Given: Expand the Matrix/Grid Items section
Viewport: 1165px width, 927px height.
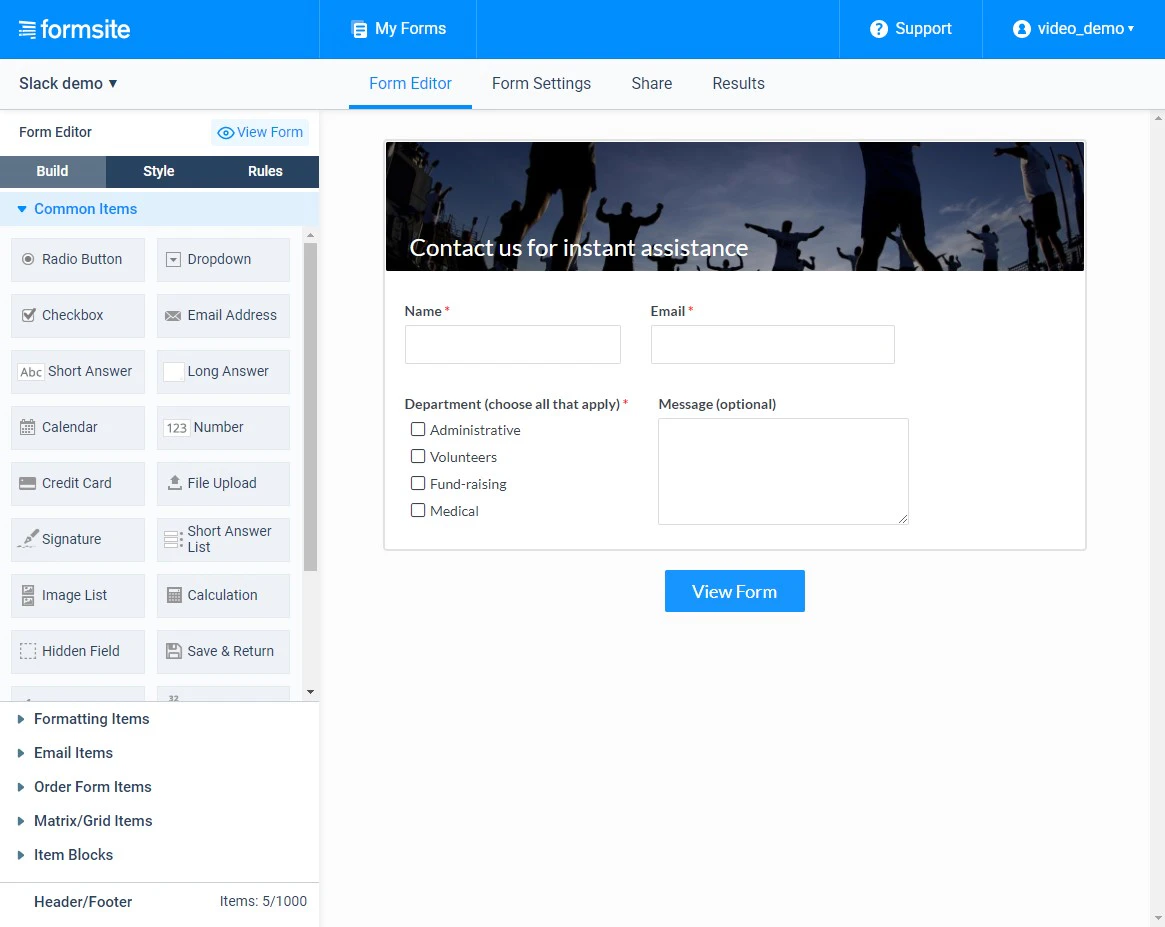Looking at the screenshot, I should coord(93,820).
